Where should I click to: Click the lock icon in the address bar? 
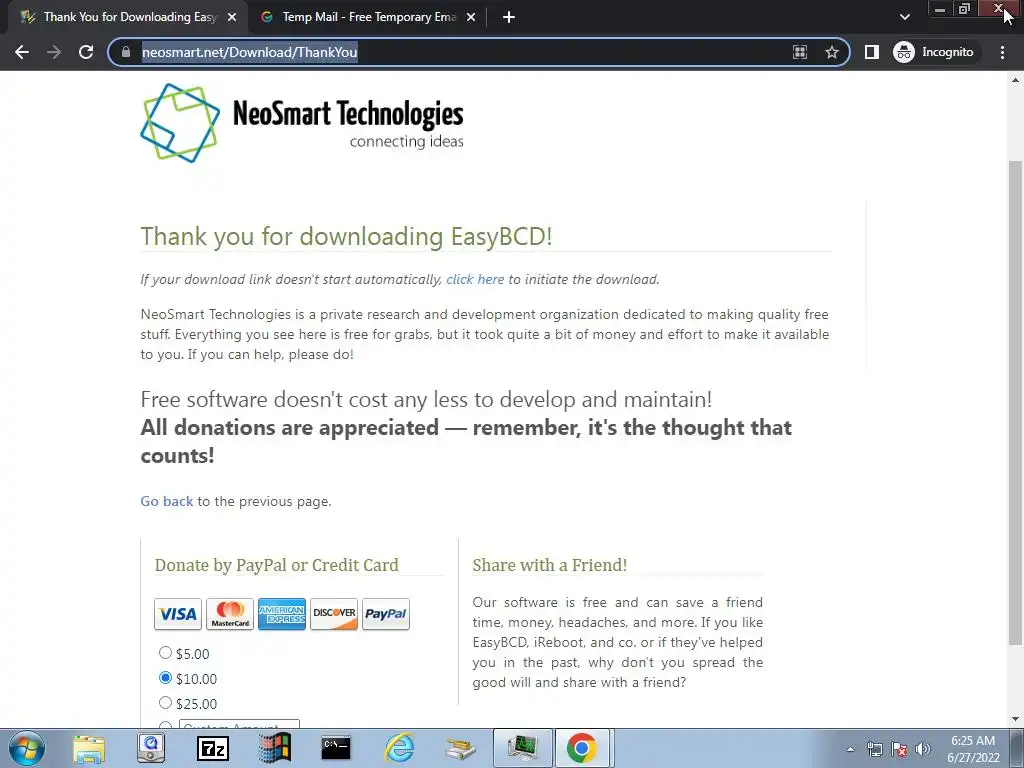(126, 52)
